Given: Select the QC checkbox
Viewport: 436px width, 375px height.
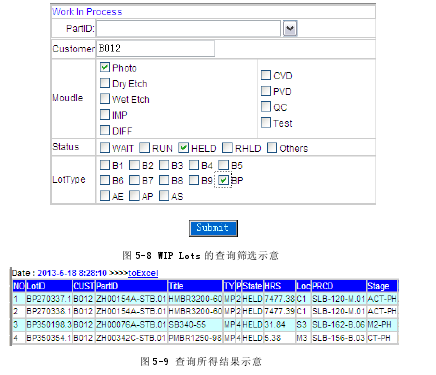Looking at the screenshot, I should click(266, 107).
